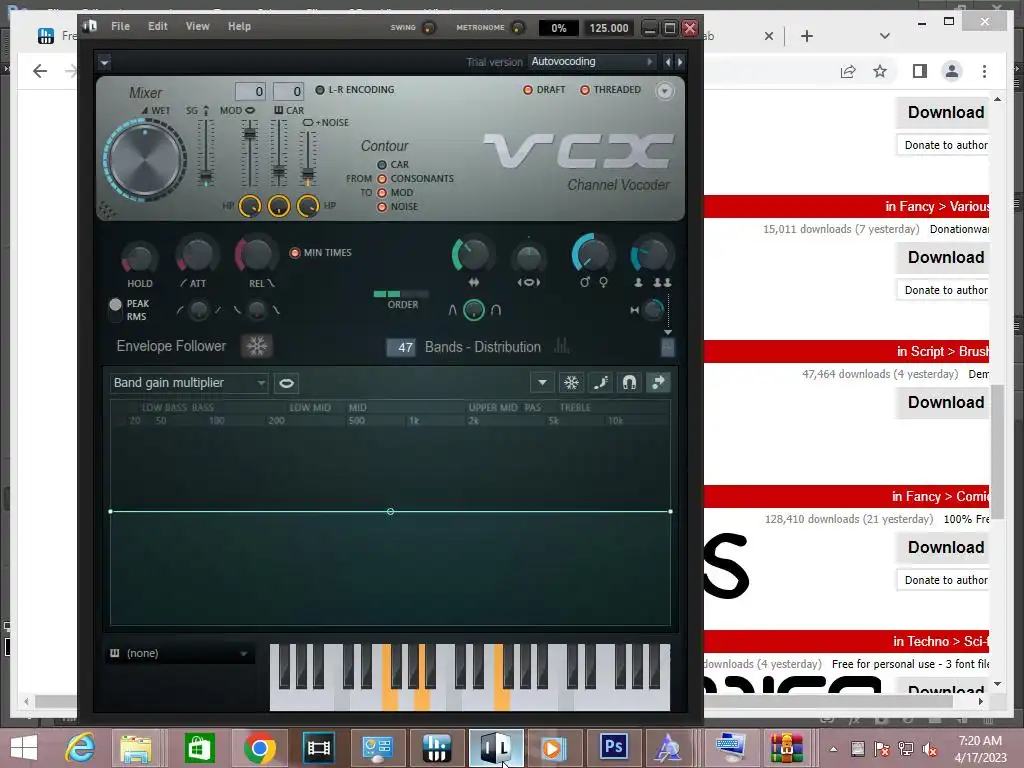Click the unison voices knob
The image size is (1024, 768).
pyautogui.click(x=651, y=255)
